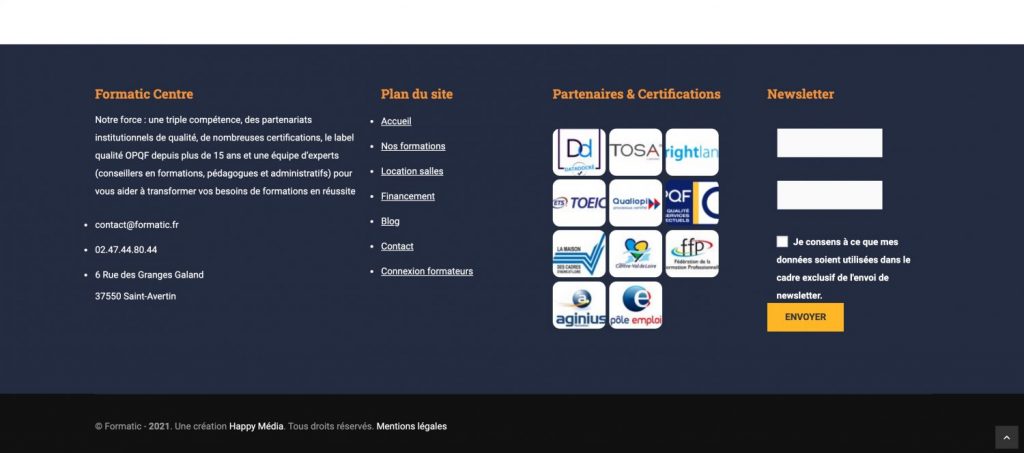The image size is (1024, 453).
Task: Open the Pôle emploi logo
Action: [x=635, y=305]
